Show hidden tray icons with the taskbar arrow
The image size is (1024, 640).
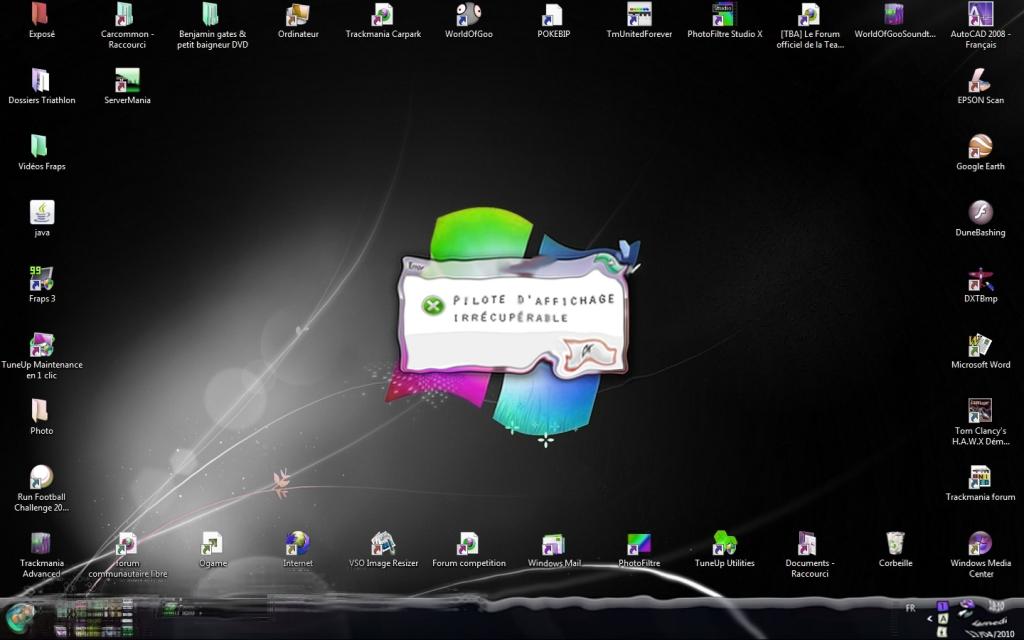(930, 618)
